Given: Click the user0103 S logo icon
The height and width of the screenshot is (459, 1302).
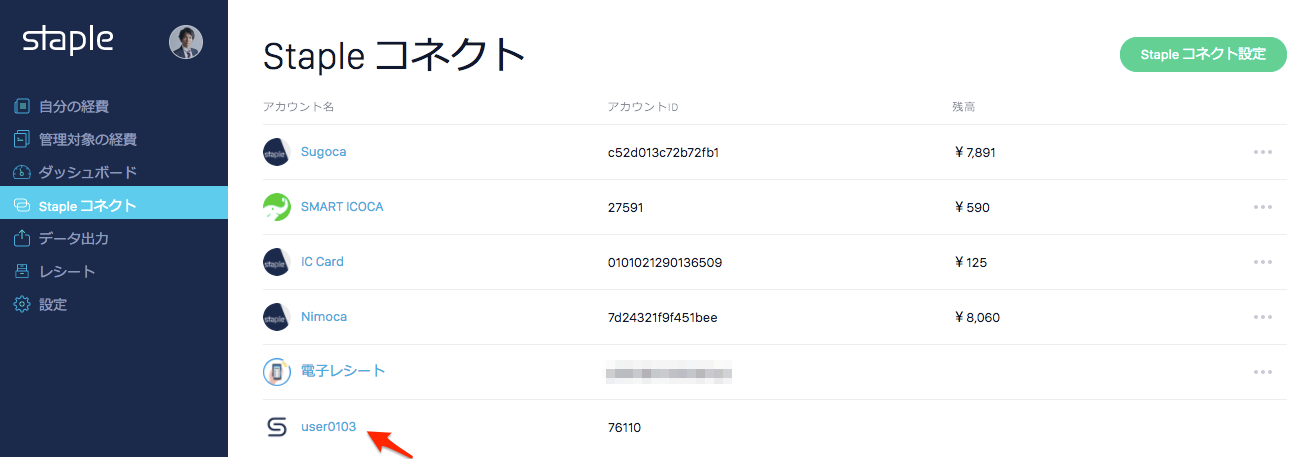Looking at the screenshot, I should point(276,427).
